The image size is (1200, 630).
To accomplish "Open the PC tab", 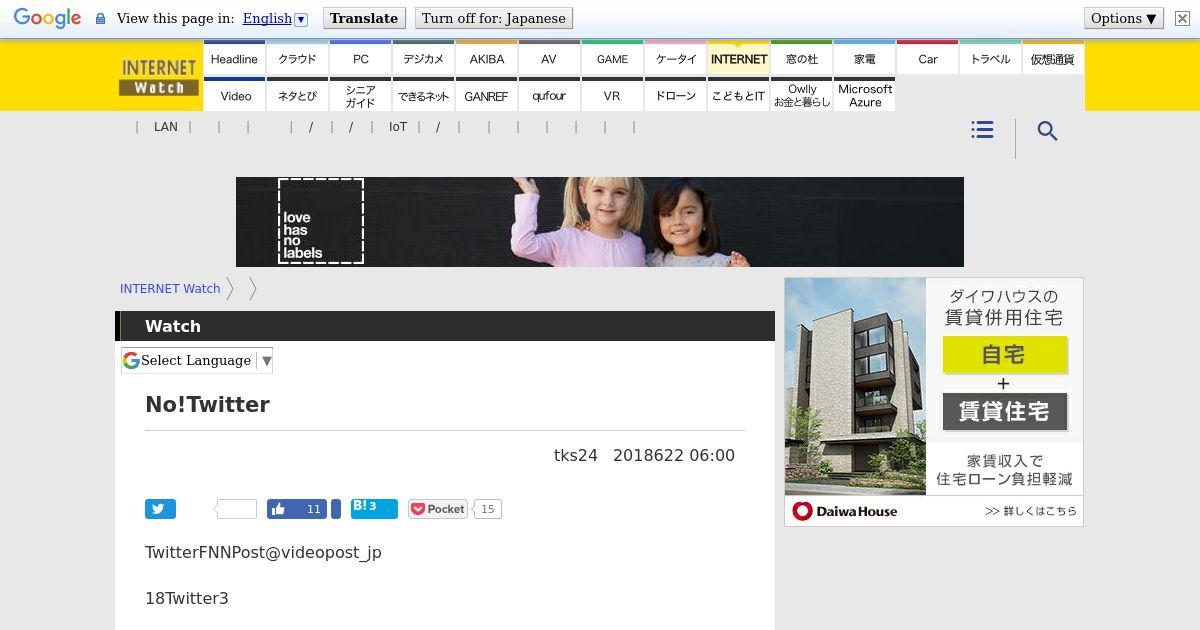I will 360,58.
